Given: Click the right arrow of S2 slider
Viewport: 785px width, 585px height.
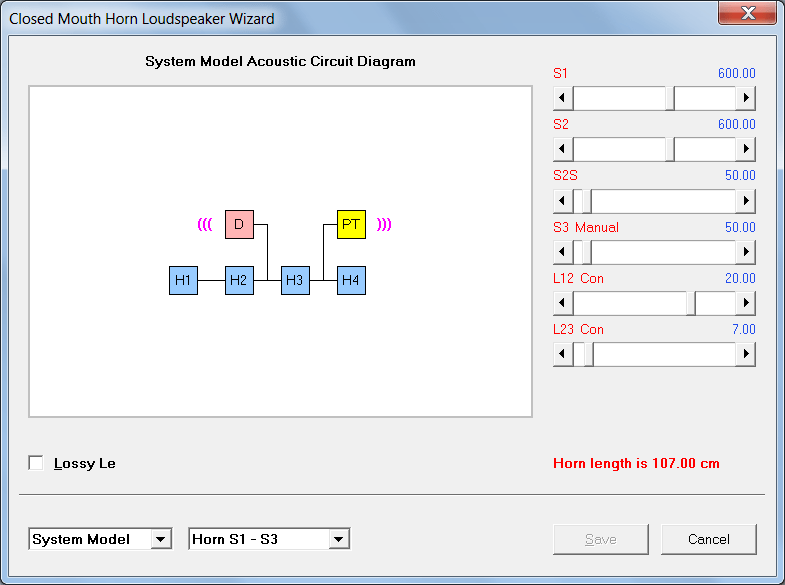Looking at the screenshot, I should tap(745, 149).
